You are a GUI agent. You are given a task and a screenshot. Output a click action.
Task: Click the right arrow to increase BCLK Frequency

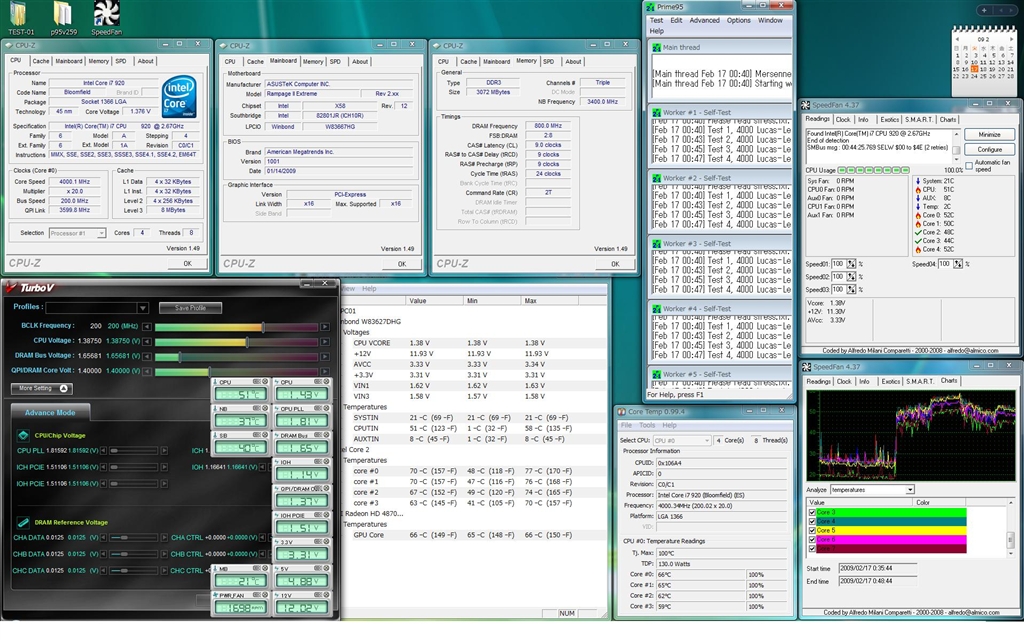[324, 326]
